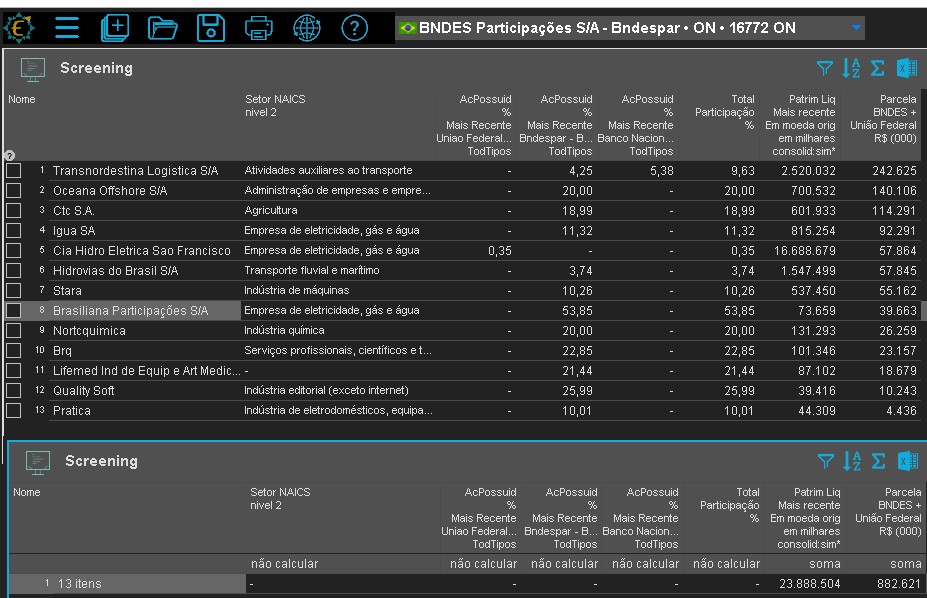Click A-Z sort icon in lower Screening panel

click(852, 462)
